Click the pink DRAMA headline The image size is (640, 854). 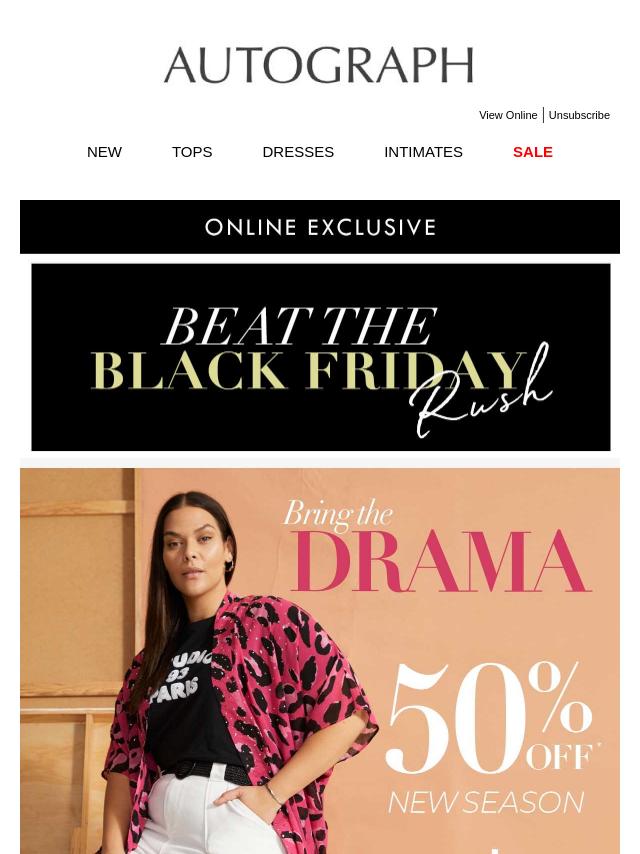coord(442,562)
